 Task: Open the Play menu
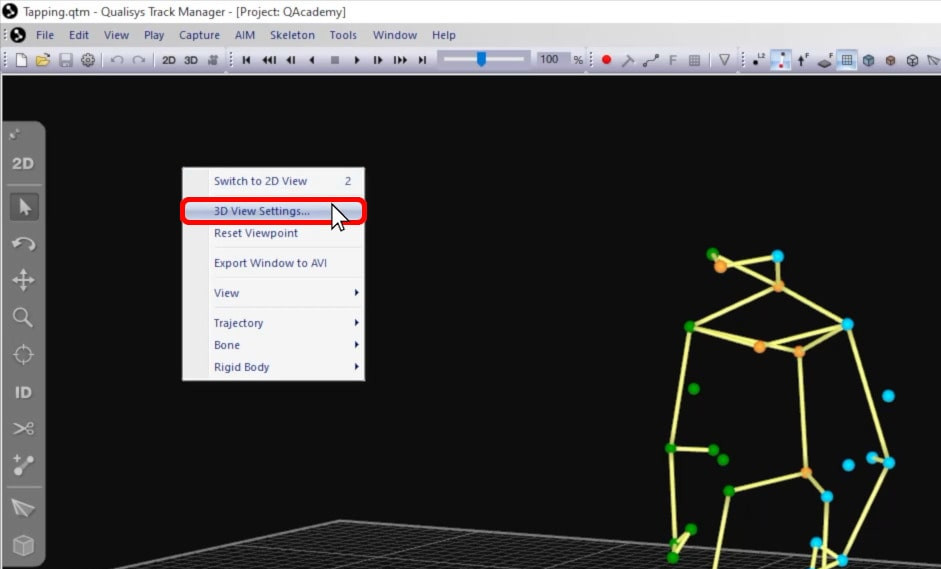pos(154,35)
